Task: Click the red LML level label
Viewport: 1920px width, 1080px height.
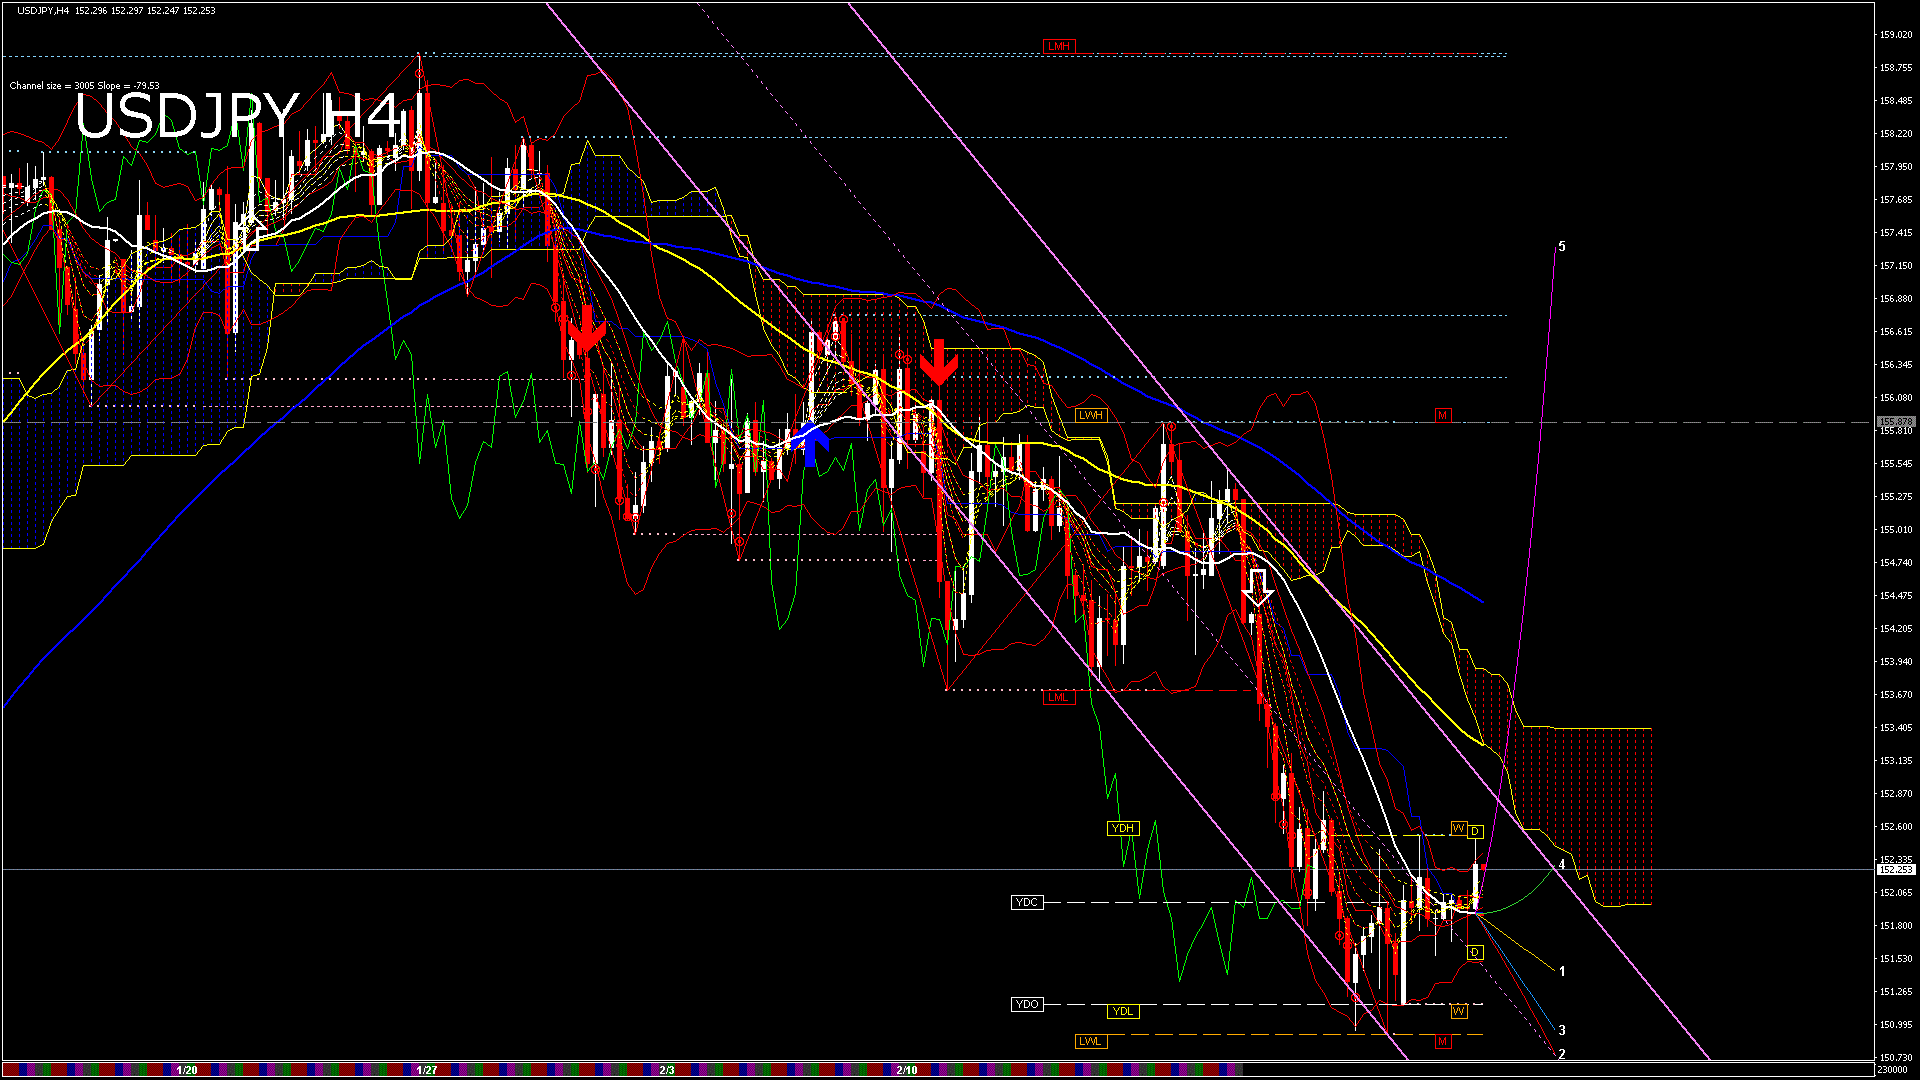Action: pyautogui.click(x=1058, y=697)
